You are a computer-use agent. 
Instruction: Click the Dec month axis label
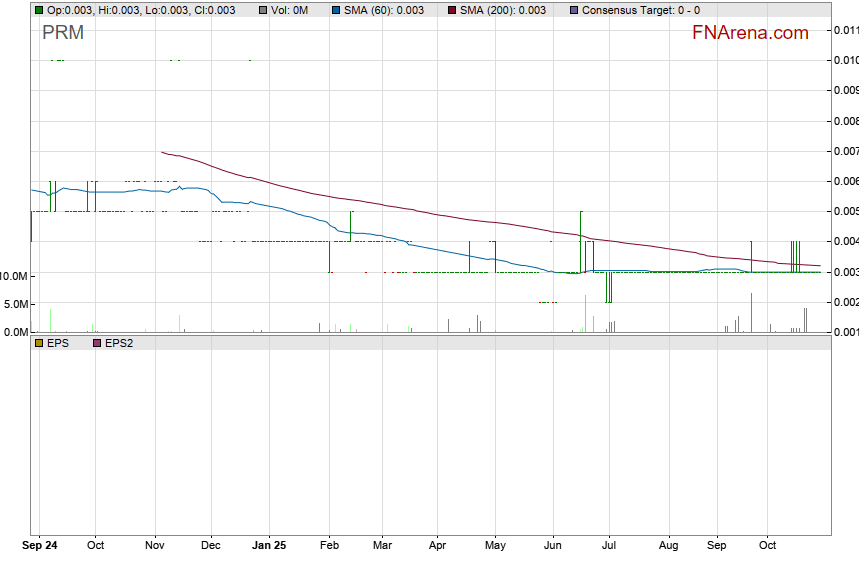[211, 546]
